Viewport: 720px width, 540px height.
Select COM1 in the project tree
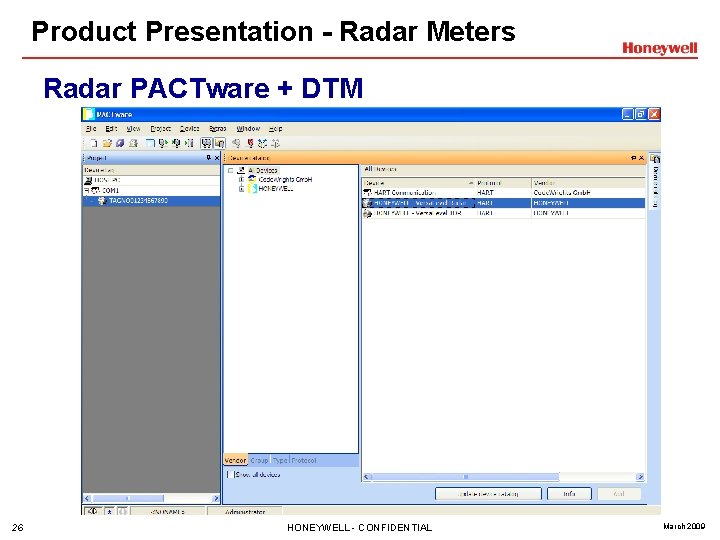tap(110, 190)
